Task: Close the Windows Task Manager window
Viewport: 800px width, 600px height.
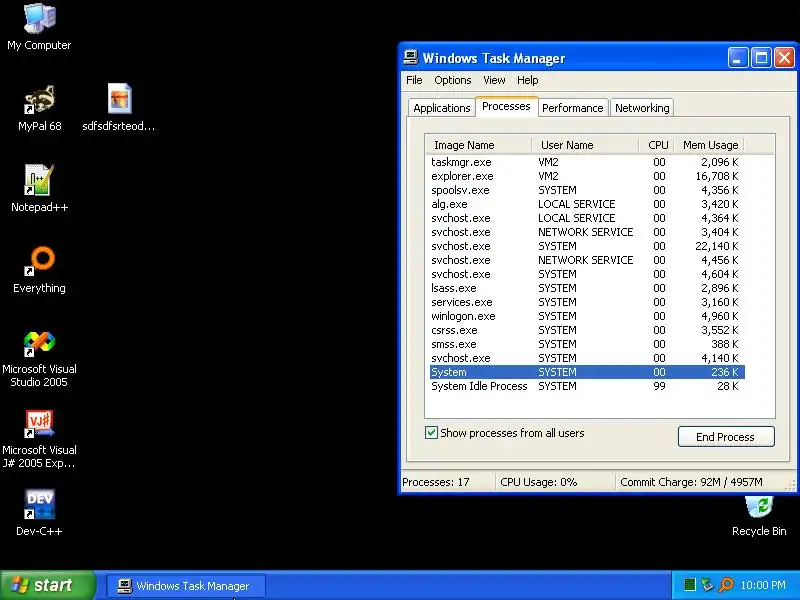Action: pos(784,58)
